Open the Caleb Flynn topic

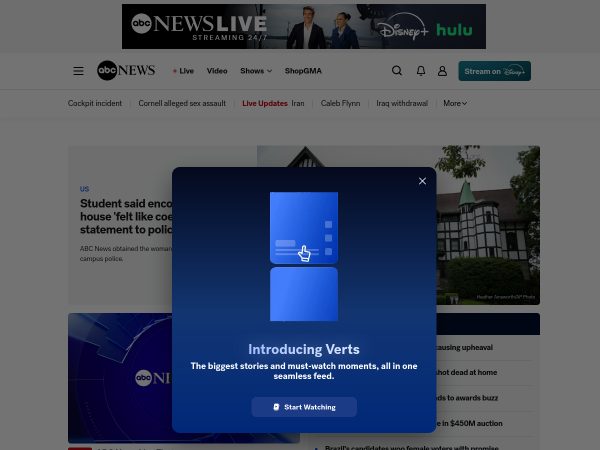click(x=340, y=103)
